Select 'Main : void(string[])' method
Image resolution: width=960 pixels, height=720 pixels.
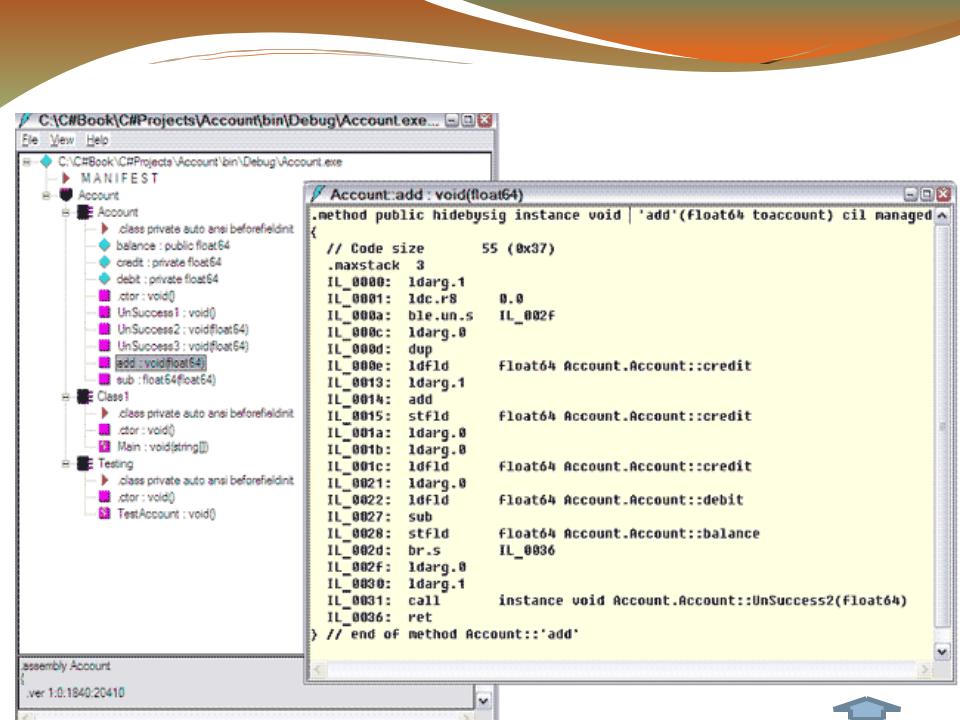point(163,447)
